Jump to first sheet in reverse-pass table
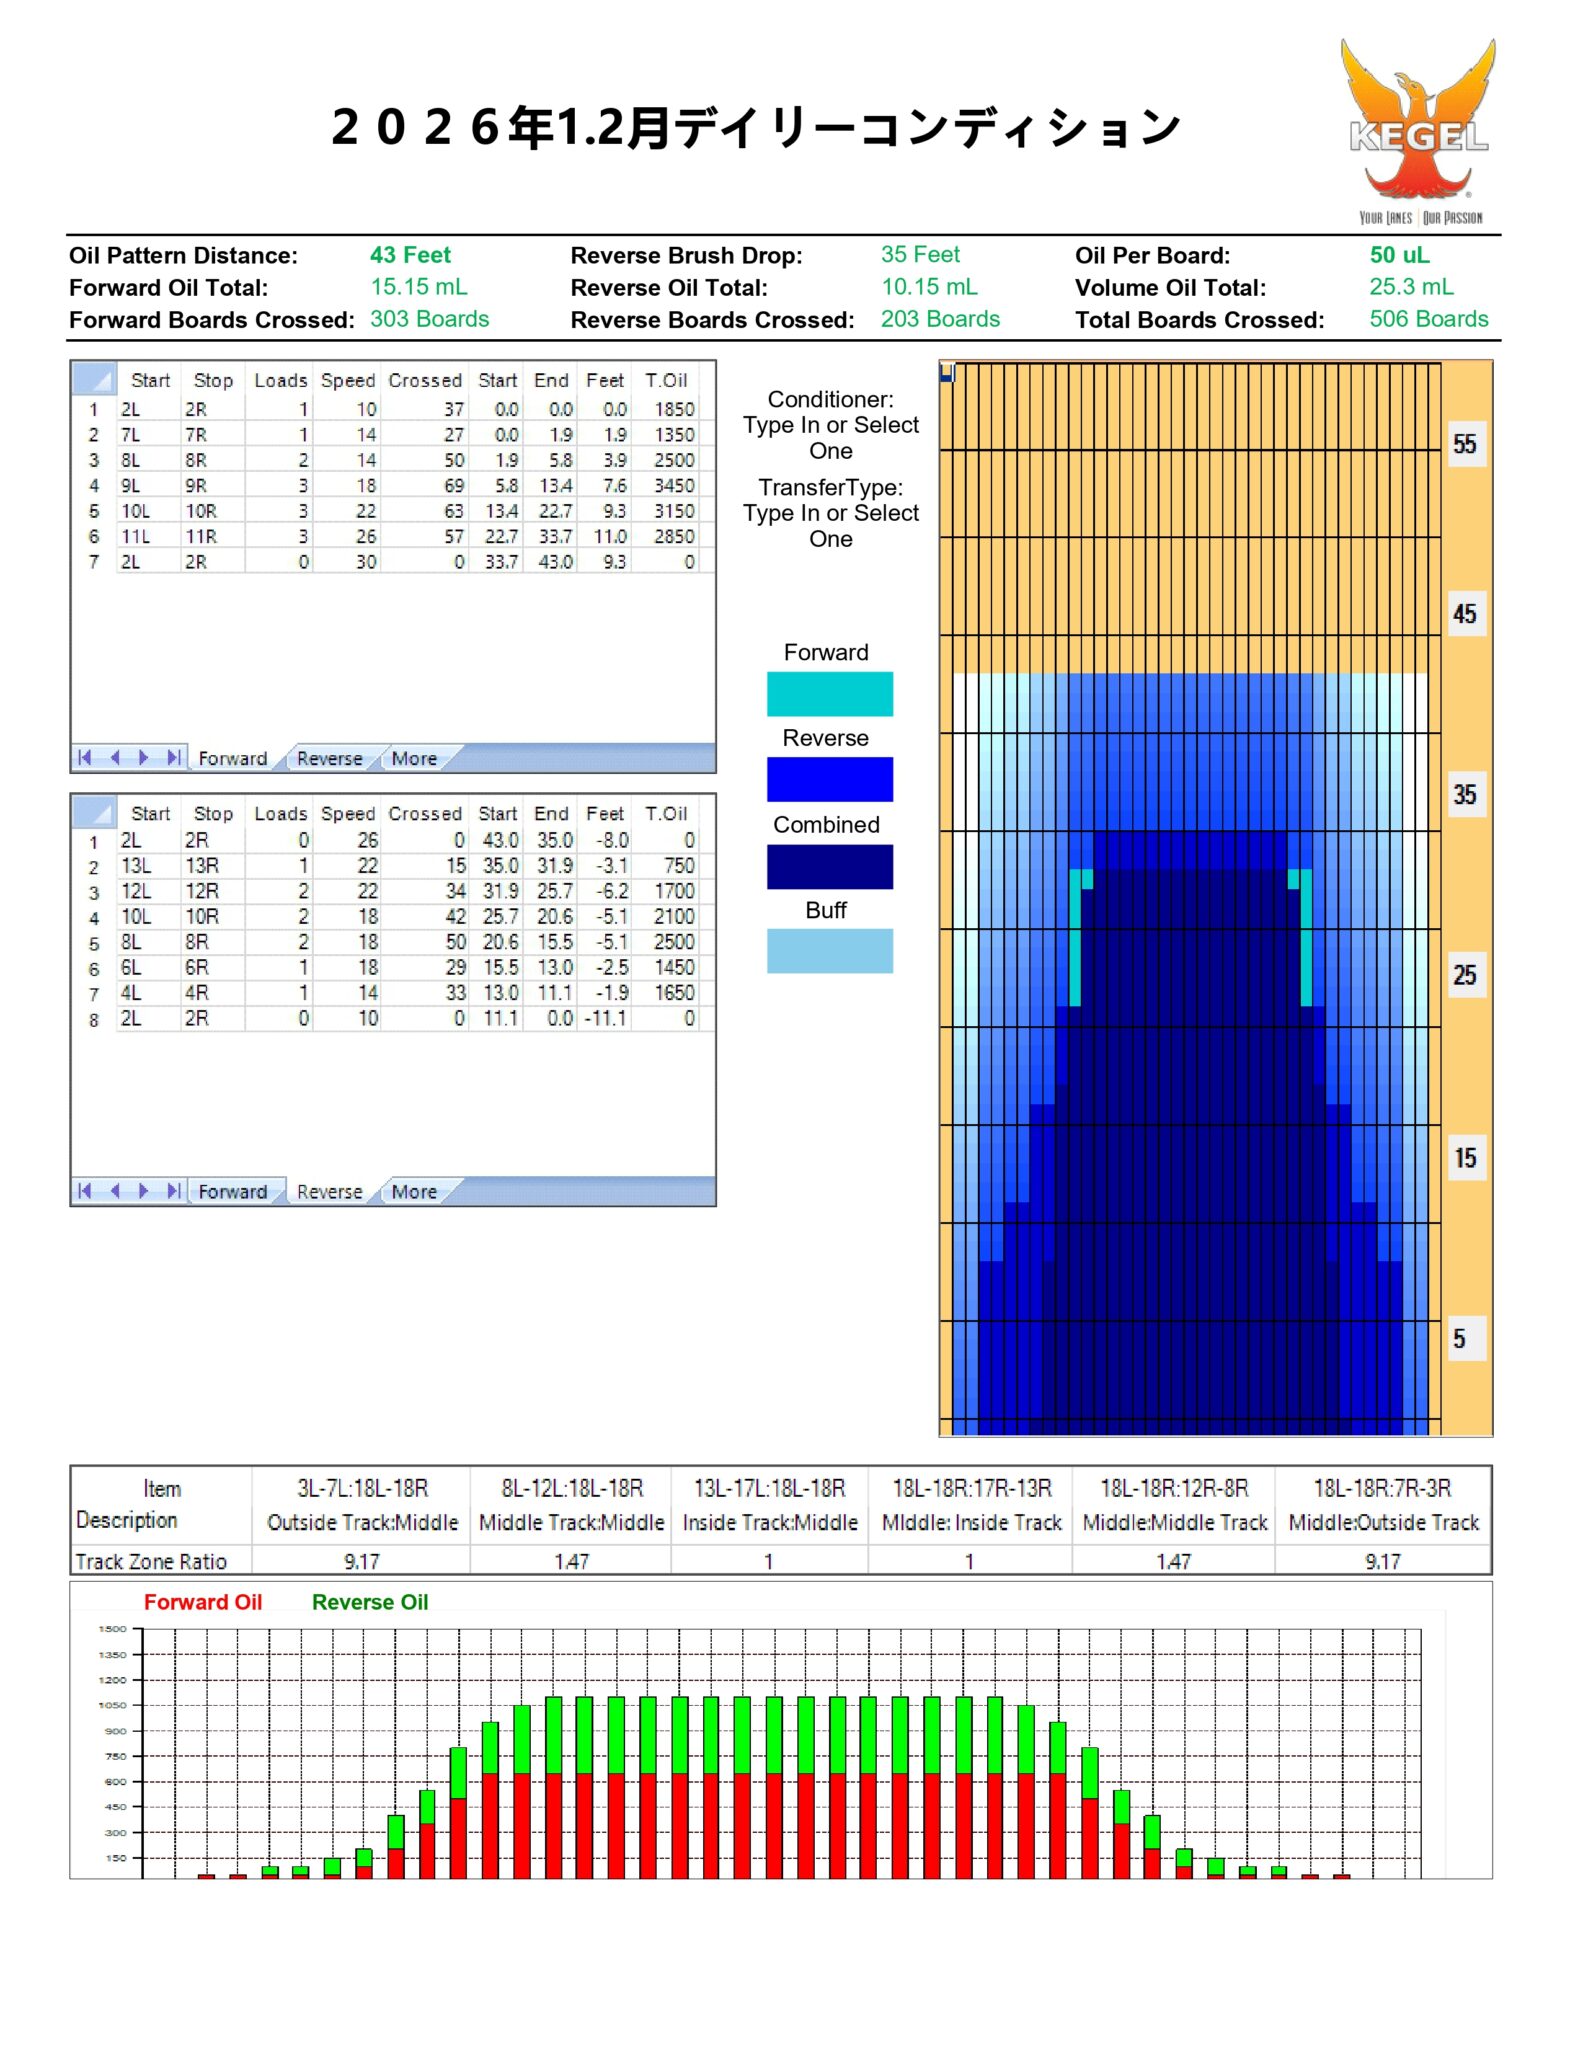Image resolution: width=1583 pixels, height=2048 pixels. pyautogui.click(x=85, y=1190)
